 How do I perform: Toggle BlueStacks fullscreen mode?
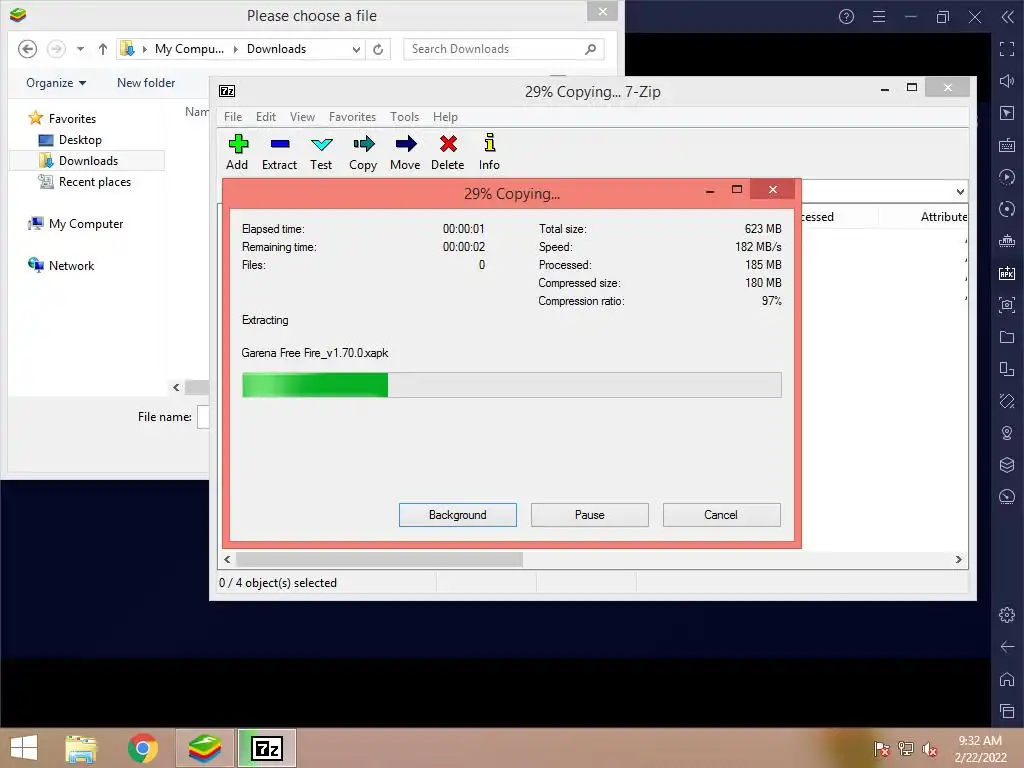point(1007,49)
